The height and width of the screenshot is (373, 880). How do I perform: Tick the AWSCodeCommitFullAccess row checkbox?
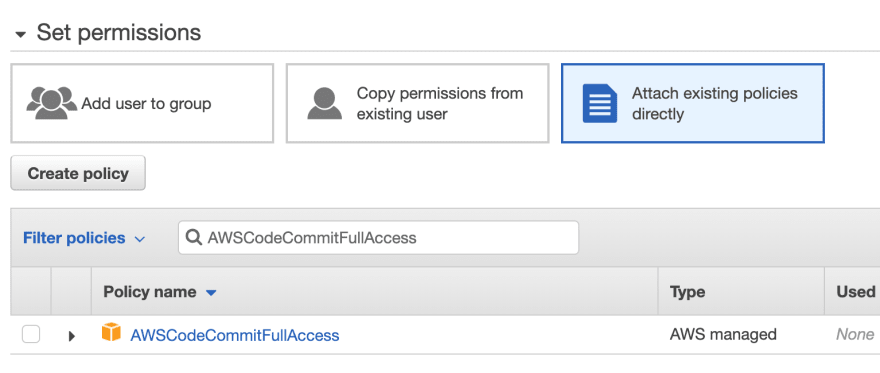[31, 335]
